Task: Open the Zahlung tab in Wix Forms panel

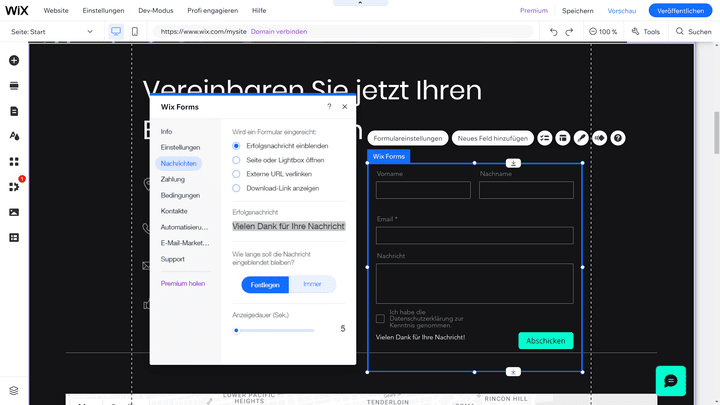Action: point(173,179)
